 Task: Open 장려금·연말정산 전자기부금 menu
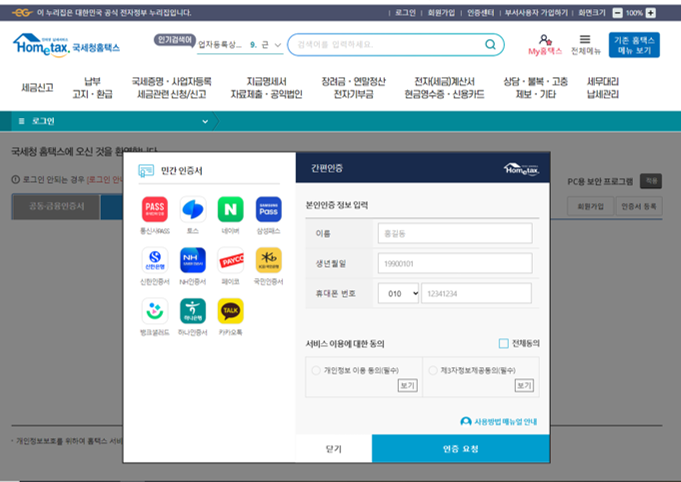(x=353, y=88)
